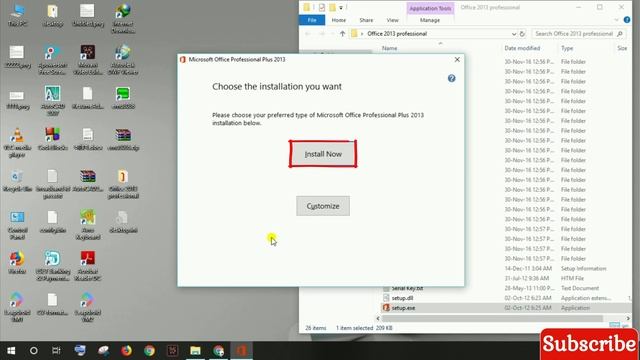Open the Windows Start menu
The height and width of the screenshot is (360, 640).
click(11, 351)
